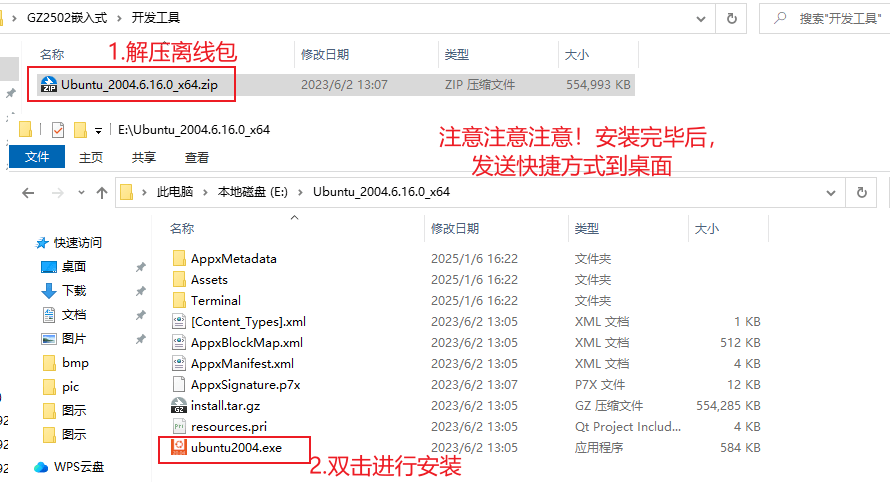Select the Assets folder icon

[179, 280]
